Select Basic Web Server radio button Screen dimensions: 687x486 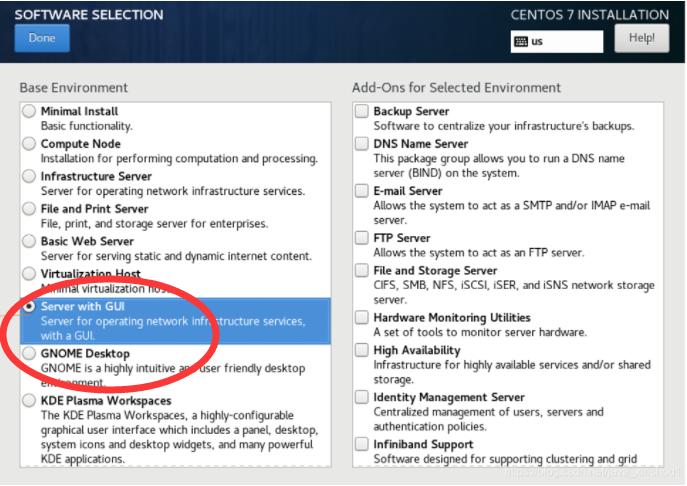29,241
